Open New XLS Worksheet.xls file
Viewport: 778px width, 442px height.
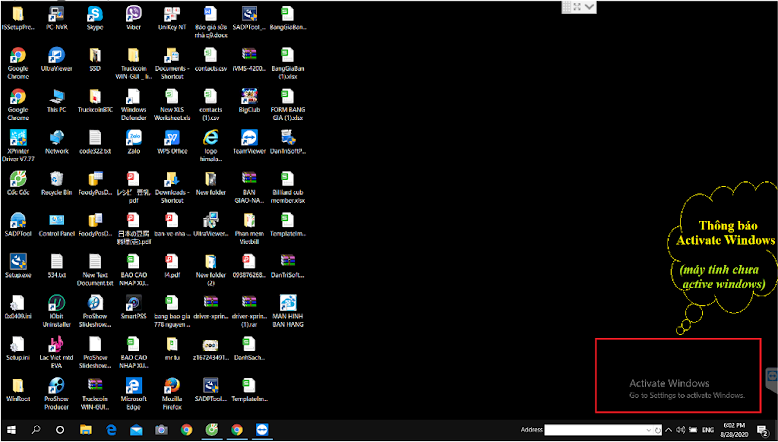(172, 105)
